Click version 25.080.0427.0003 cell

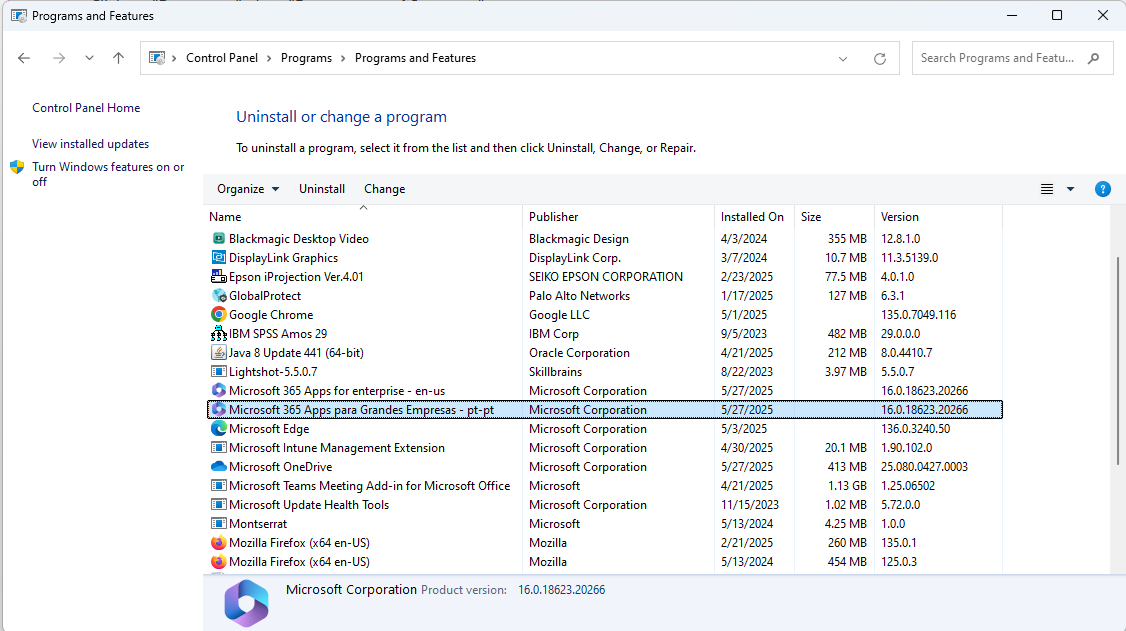(924, 467)
